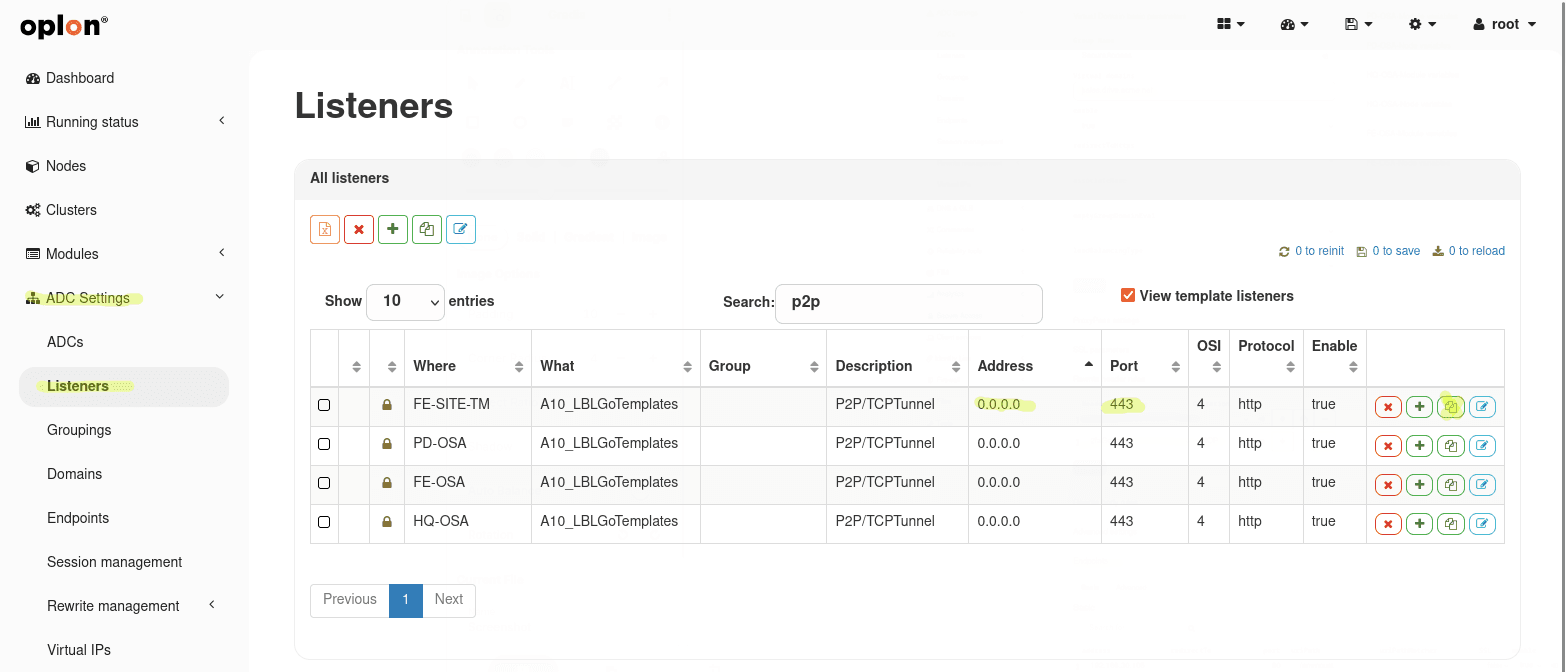Open the entries-per-page dropdown showing 10
The image size is (1566, 672).
[405, 301]
